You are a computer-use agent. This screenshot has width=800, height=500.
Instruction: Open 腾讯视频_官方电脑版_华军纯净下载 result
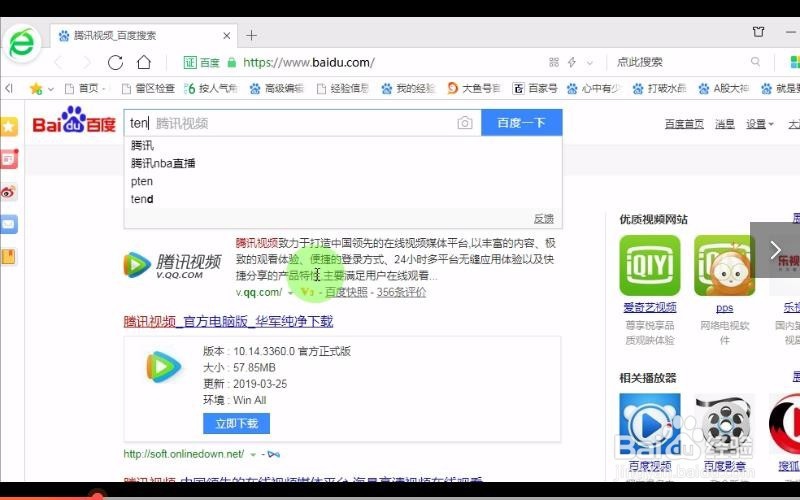(x=228, y=321)
